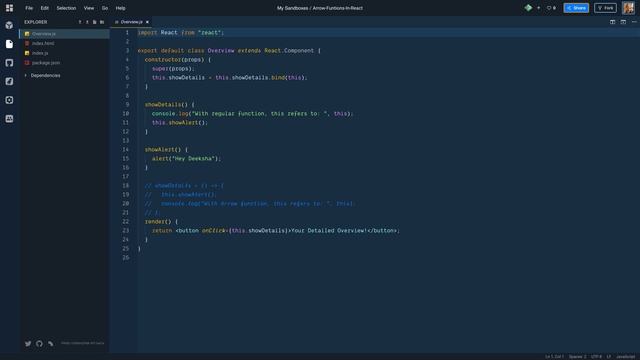Open the user avatar menu
This screenshot has width=640, height=360.
click(x=629, y=8)
